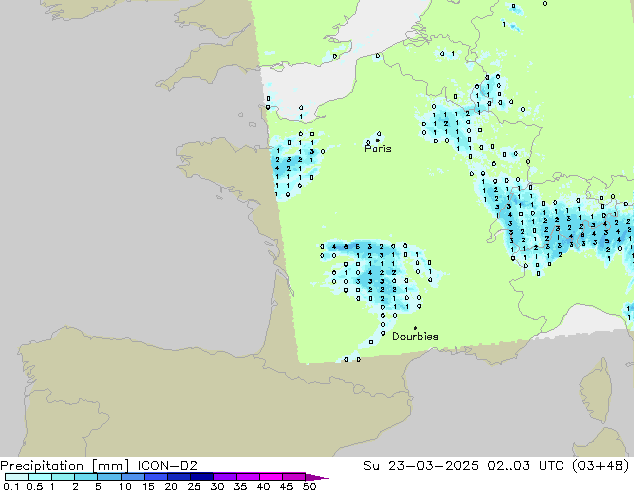Pick the legend swatch between 20 and 25
This screenshot has height=490, width=634.
[x=178, y=477]
